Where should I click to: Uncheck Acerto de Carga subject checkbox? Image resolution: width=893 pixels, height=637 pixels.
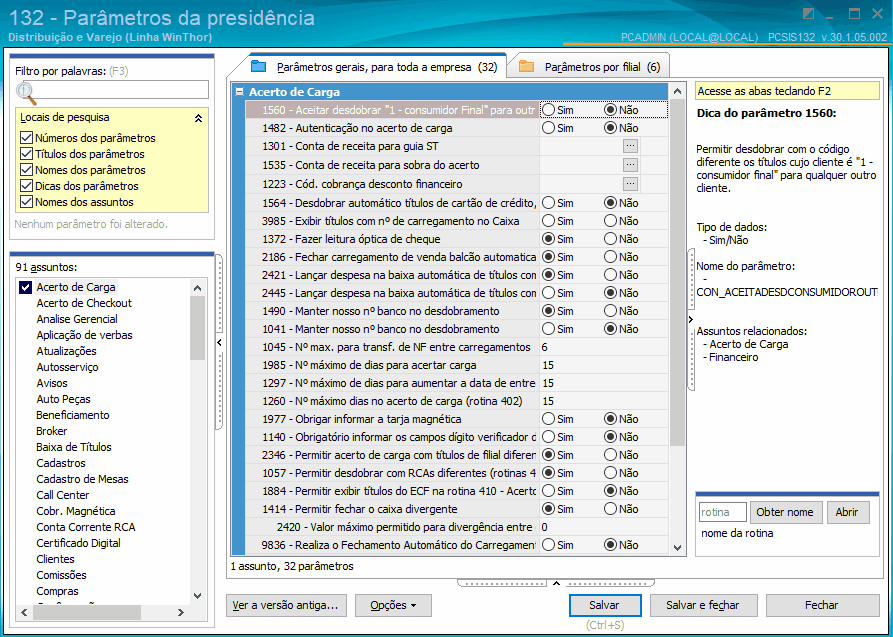[25, 287]
